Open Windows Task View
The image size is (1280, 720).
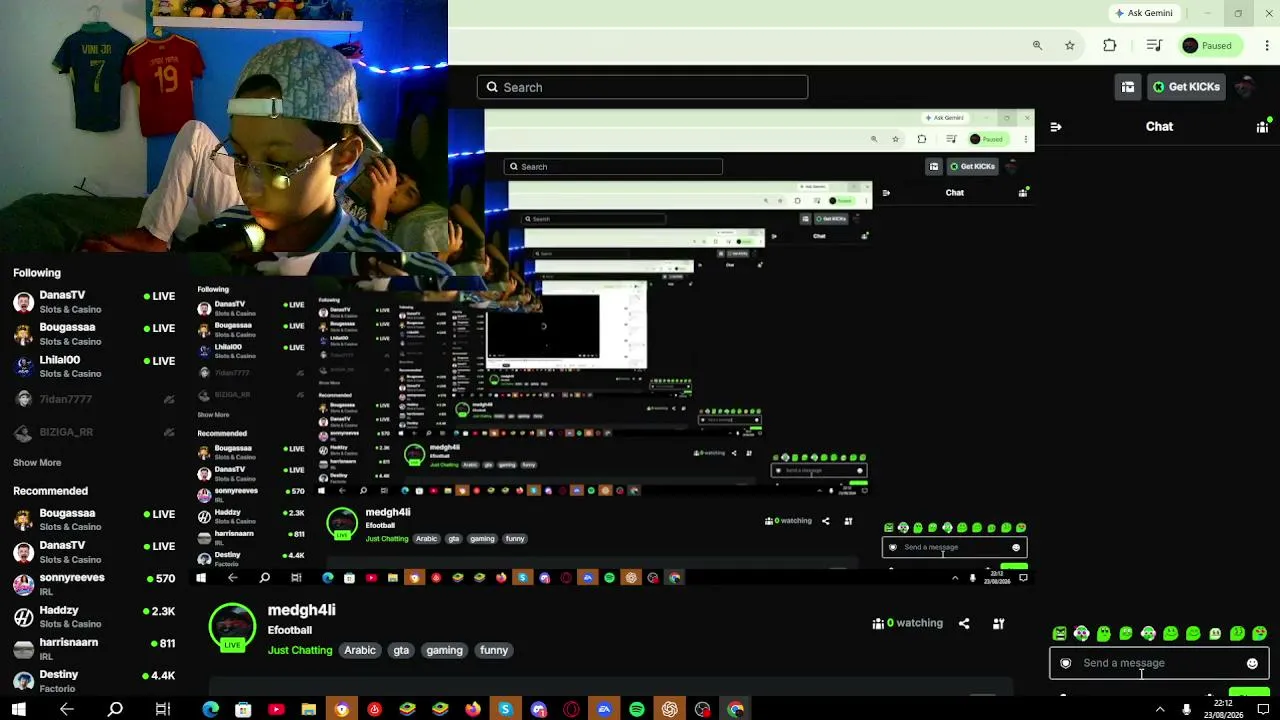pyautogui.click(x=163, y=709)
